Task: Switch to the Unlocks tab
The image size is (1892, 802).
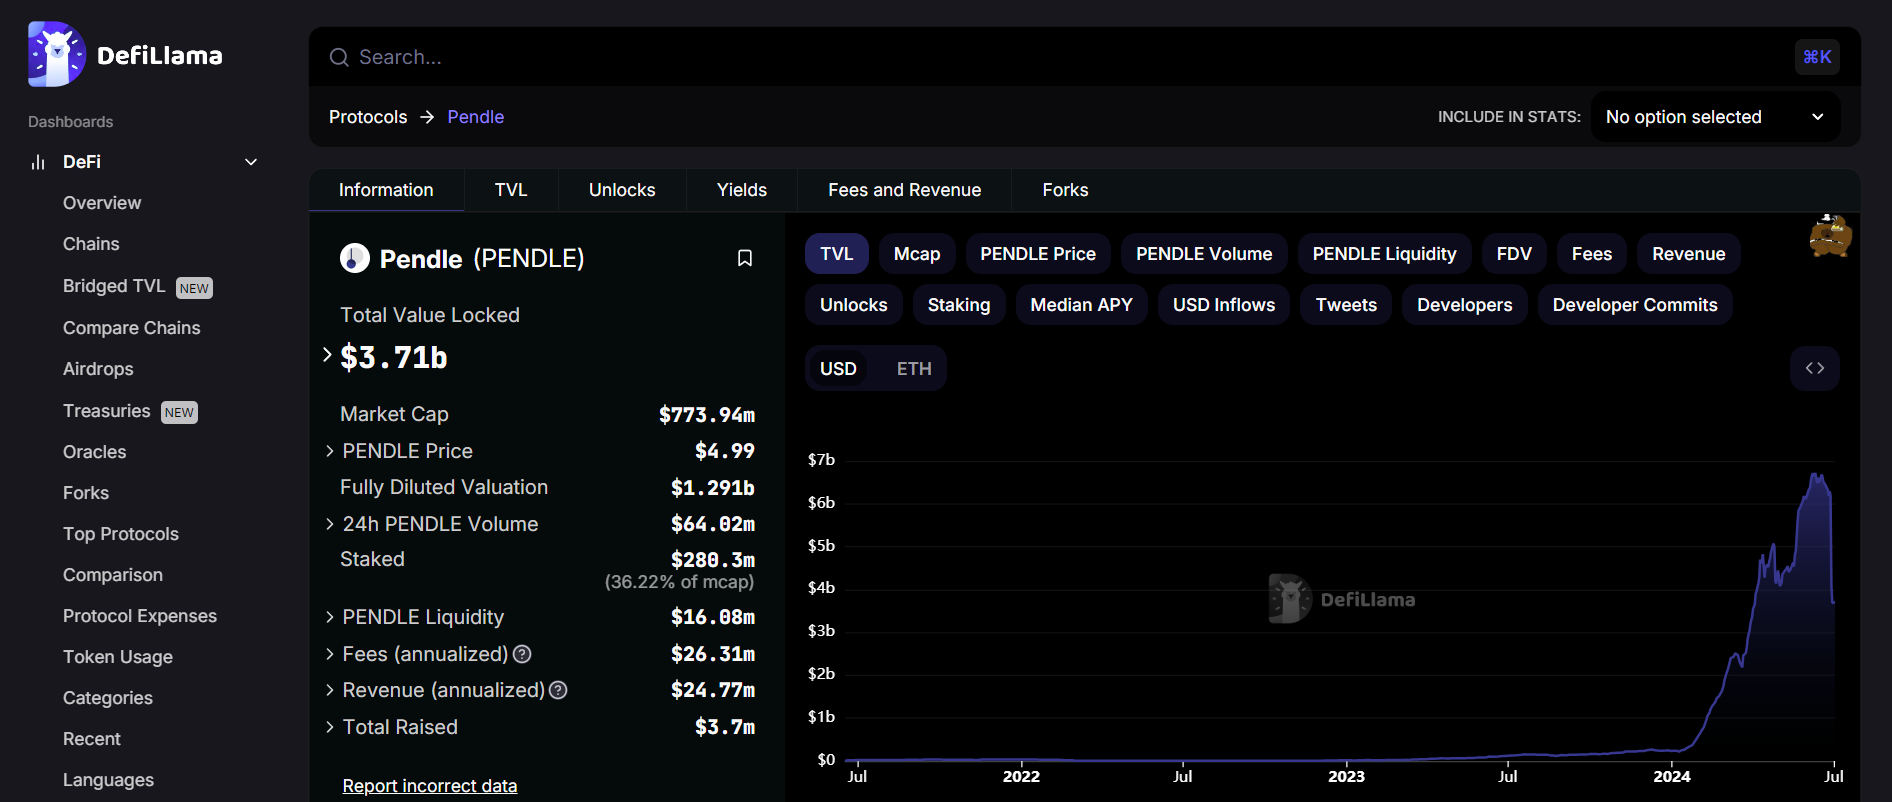Action: tap(622, 190)
